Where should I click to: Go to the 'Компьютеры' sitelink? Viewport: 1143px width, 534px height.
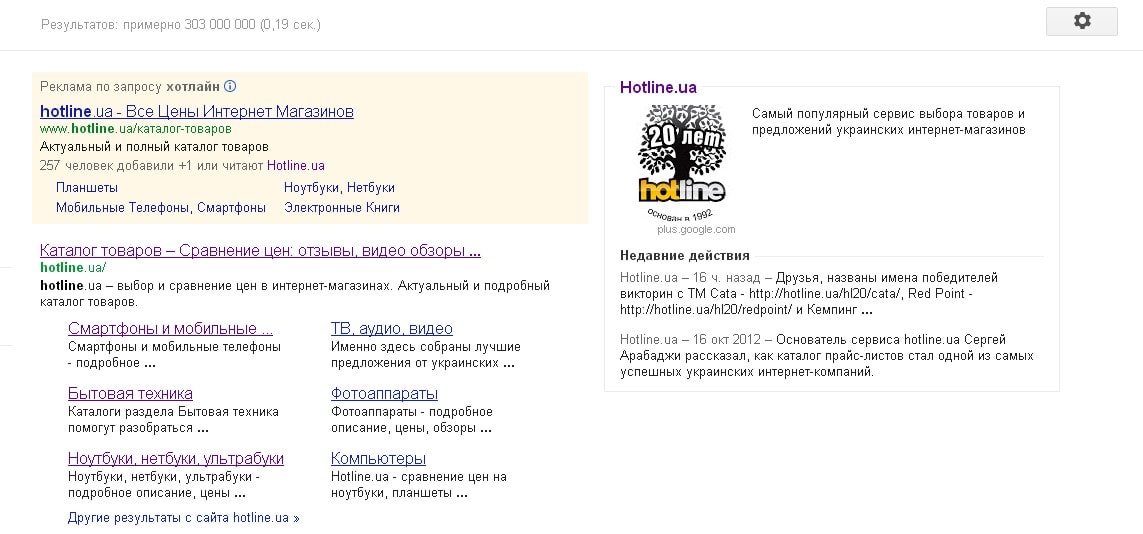click(x=378, y=459)
